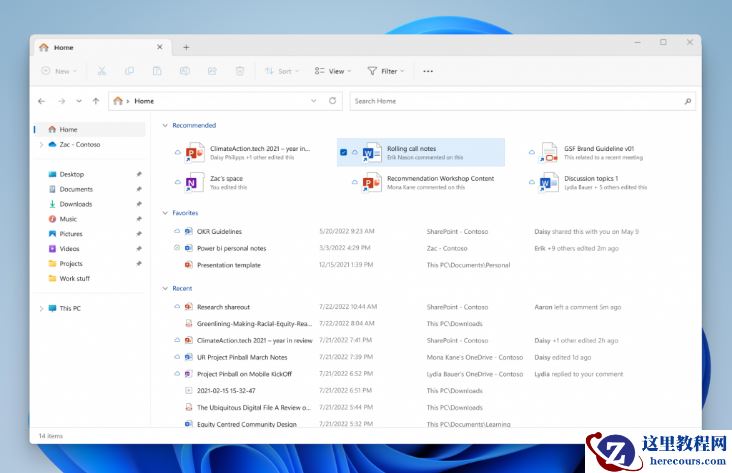Viewport: 732px width, 473px height.
Task: Open the View dropdown menu
Action: point(332,71)
